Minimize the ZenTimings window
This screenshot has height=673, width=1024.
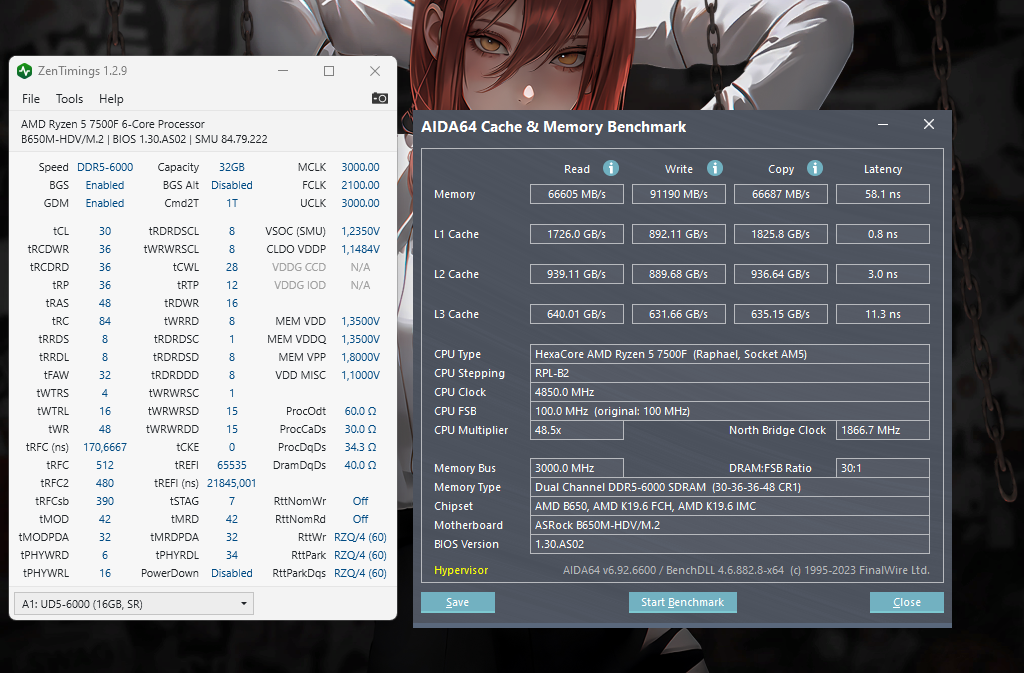pos(283,70)
